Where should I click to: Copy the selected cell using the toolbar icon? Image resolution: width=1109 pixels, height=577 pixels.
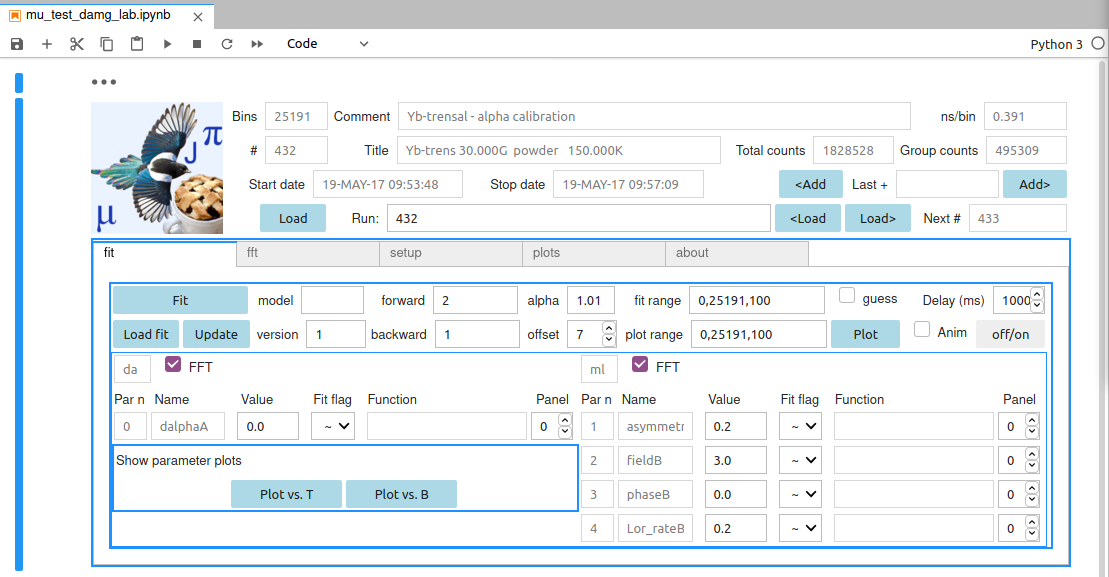(106, 44)
